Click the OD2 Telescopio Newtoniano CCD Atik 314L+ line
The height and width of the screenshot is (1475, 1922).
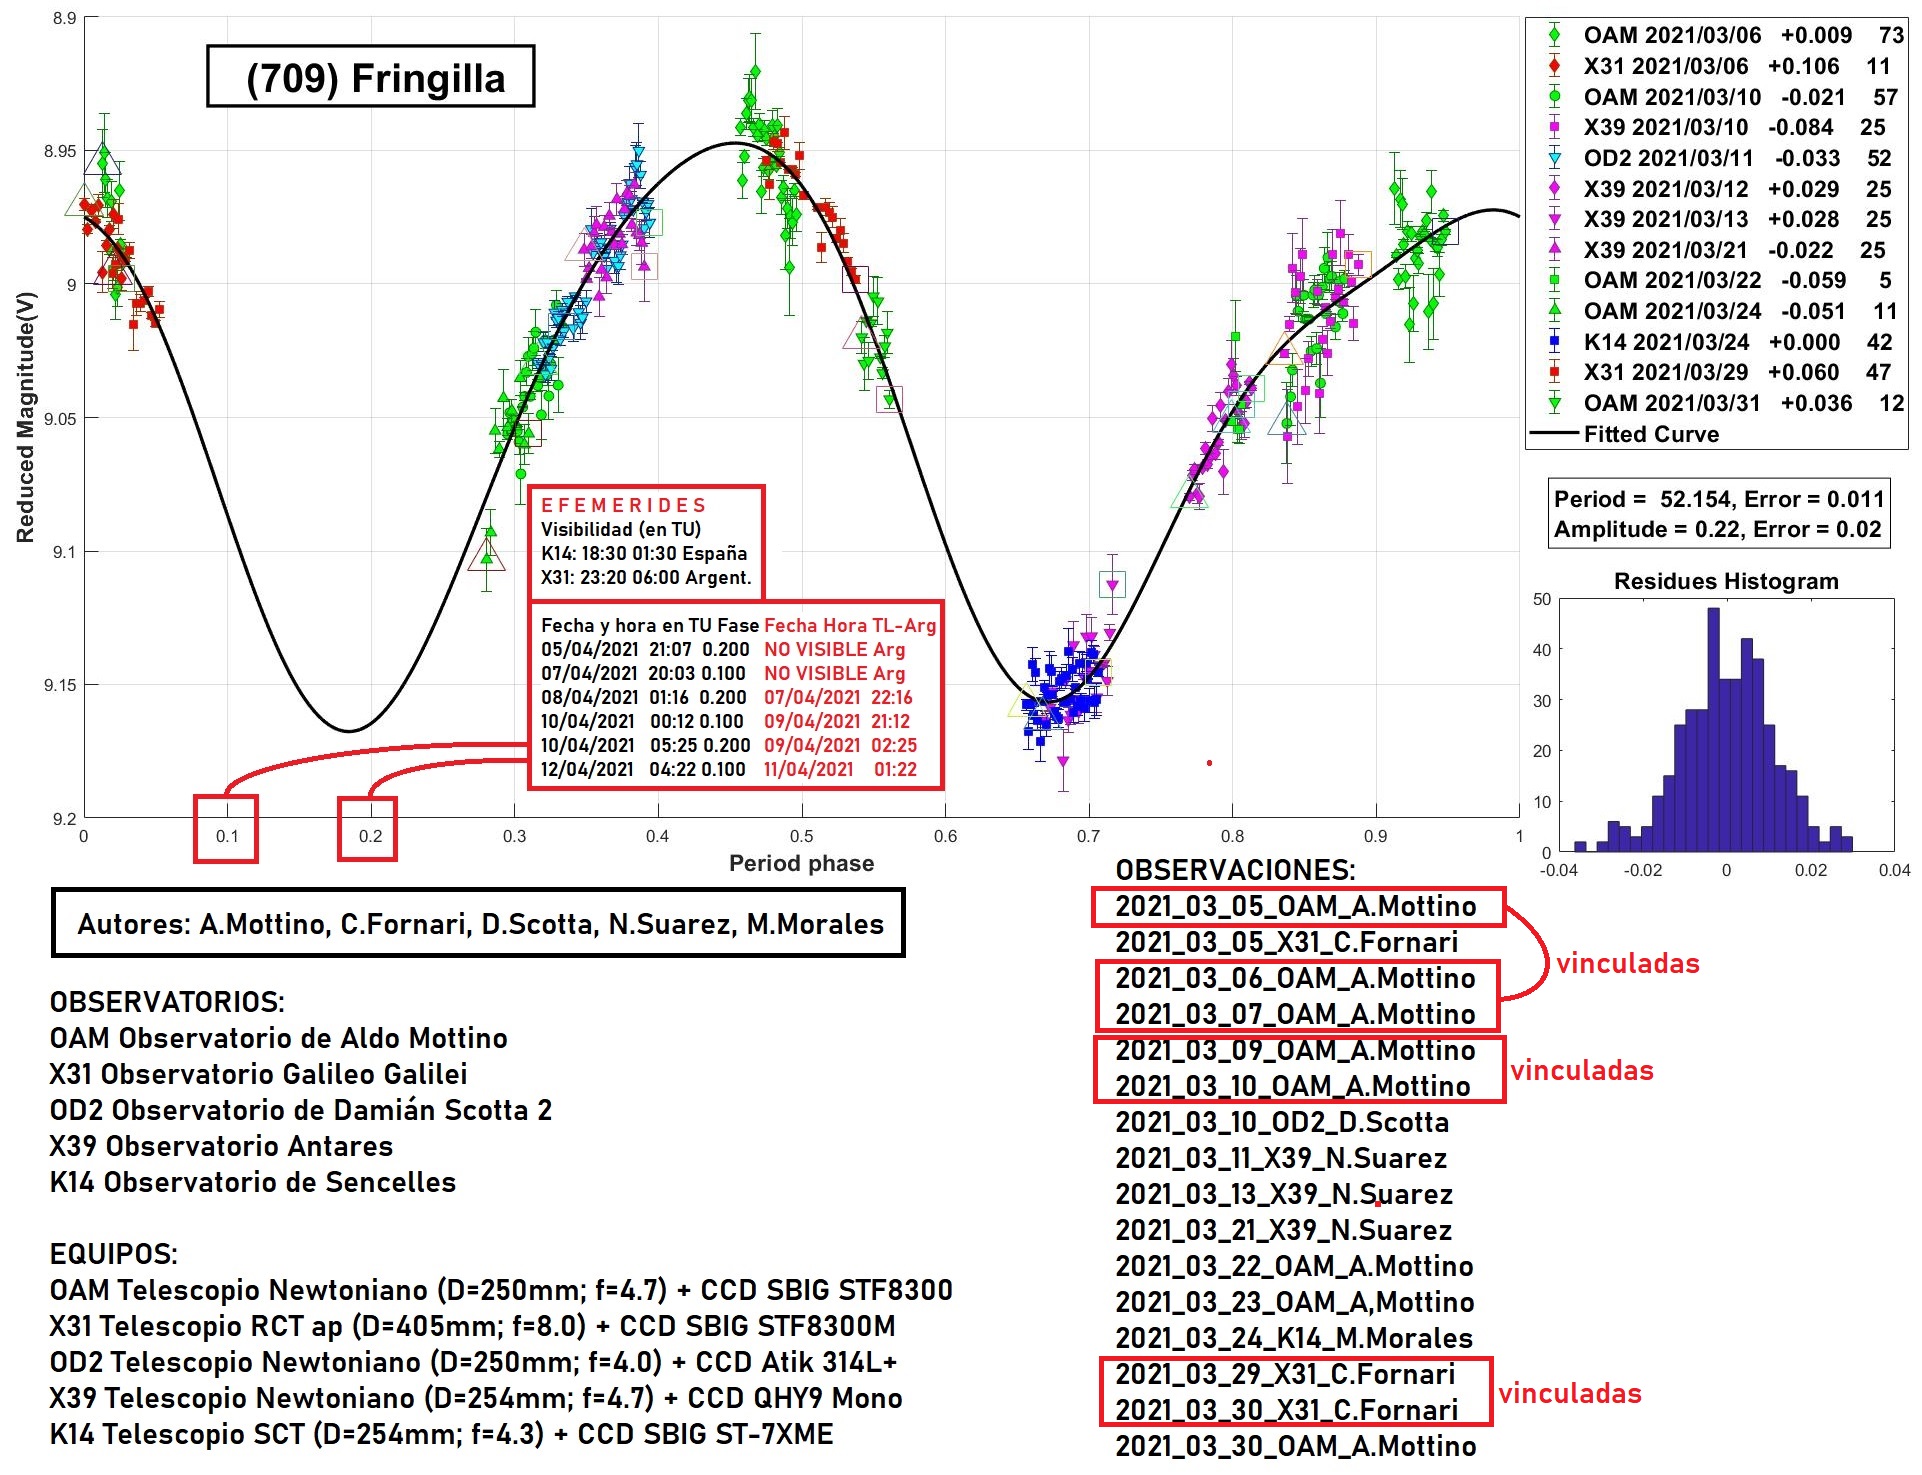(474, 1362)
